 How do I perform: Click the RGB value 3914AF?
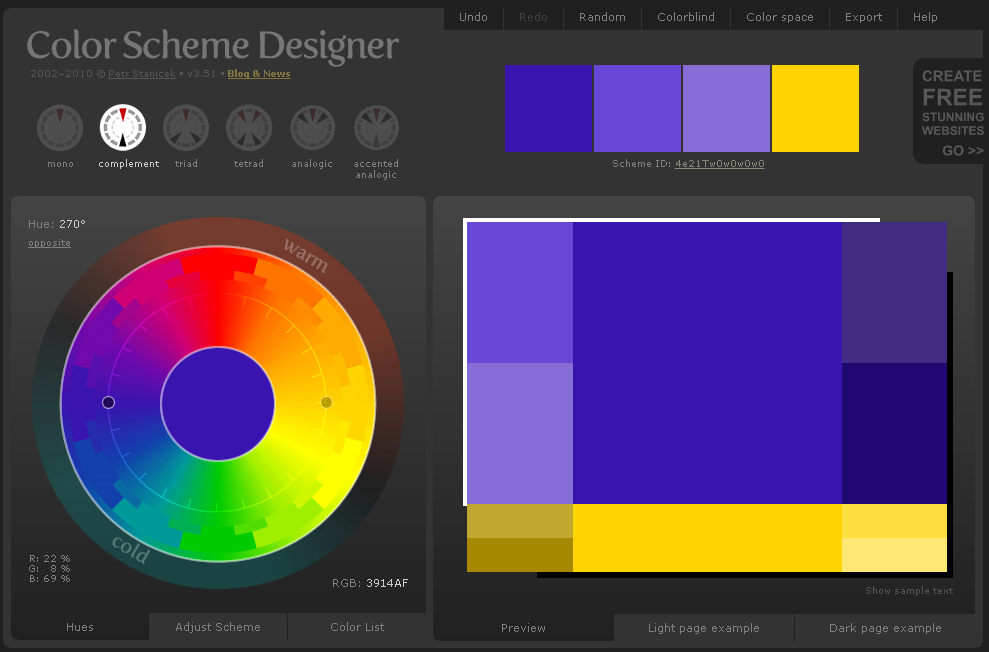coord(387,583)
